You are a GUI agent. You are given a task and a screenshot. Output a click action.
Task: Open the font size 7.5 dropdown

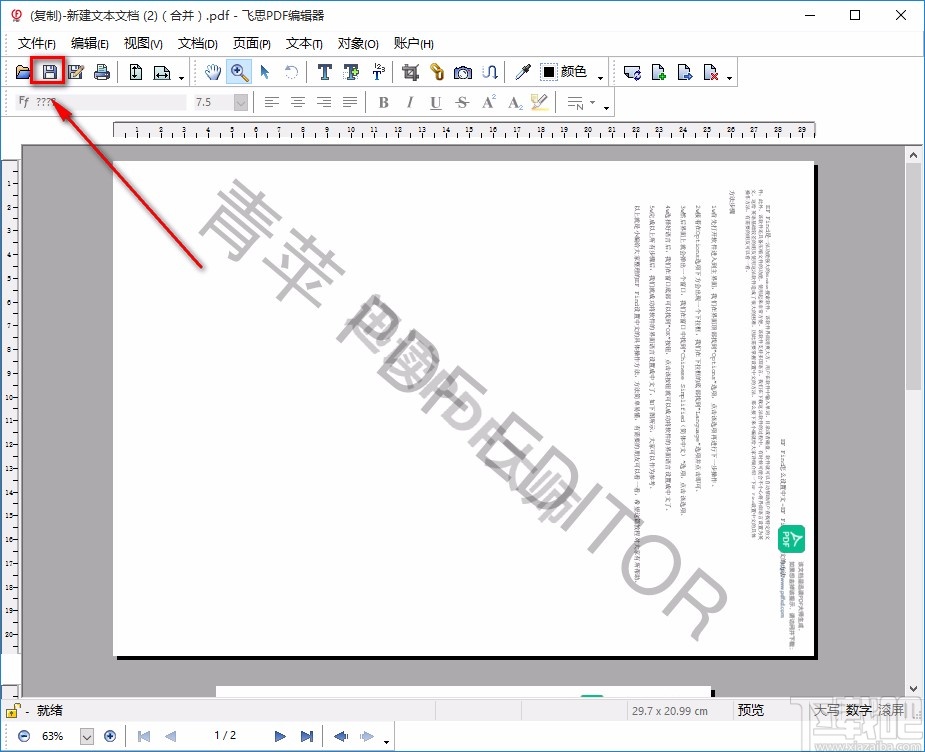(240, 103)
